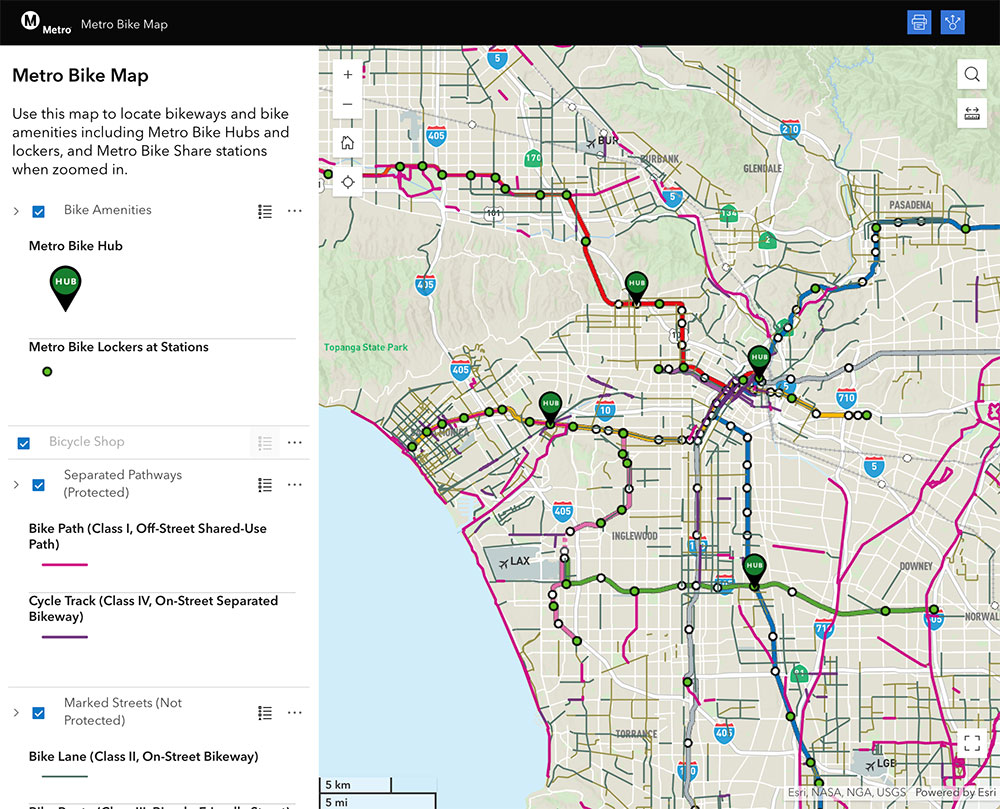The image size is (1000, 809).
Task: Click the 'Metro Bike Map' sidebar heading
Action: point(80,75)
